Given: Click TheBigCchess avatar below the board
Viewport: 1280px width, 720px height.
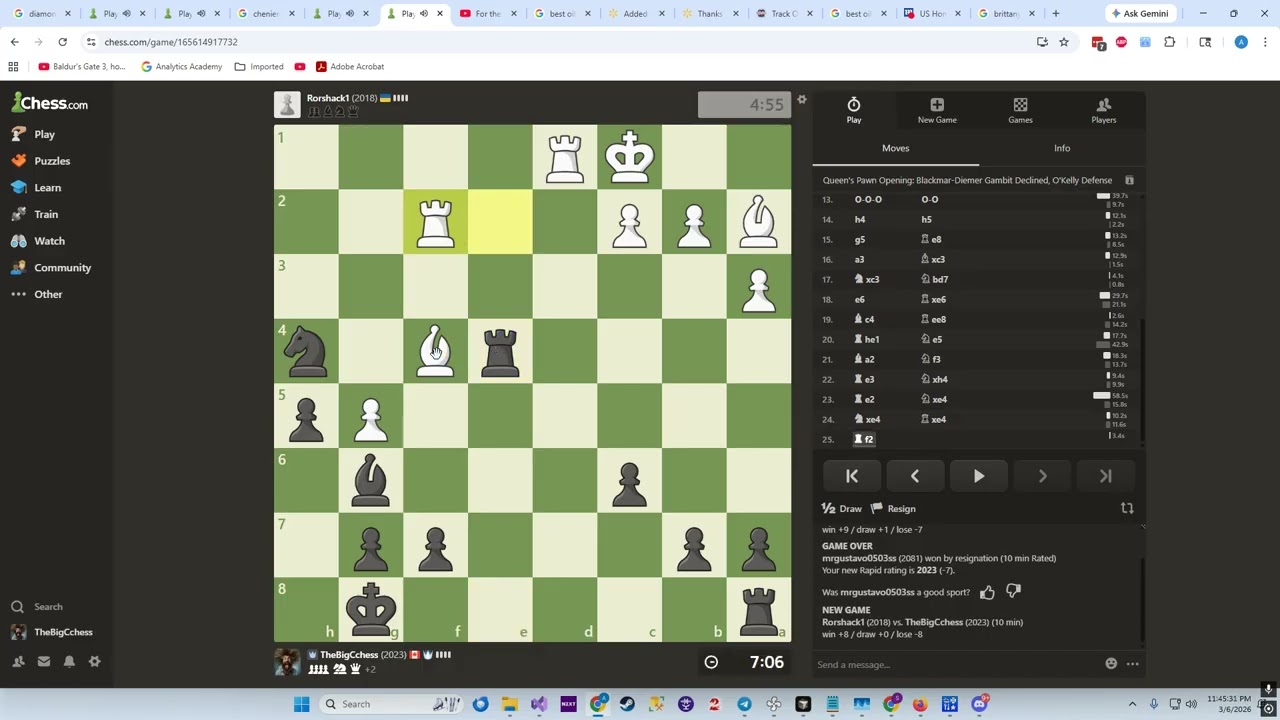Looking at the screenshot, I should coord(287,662).
